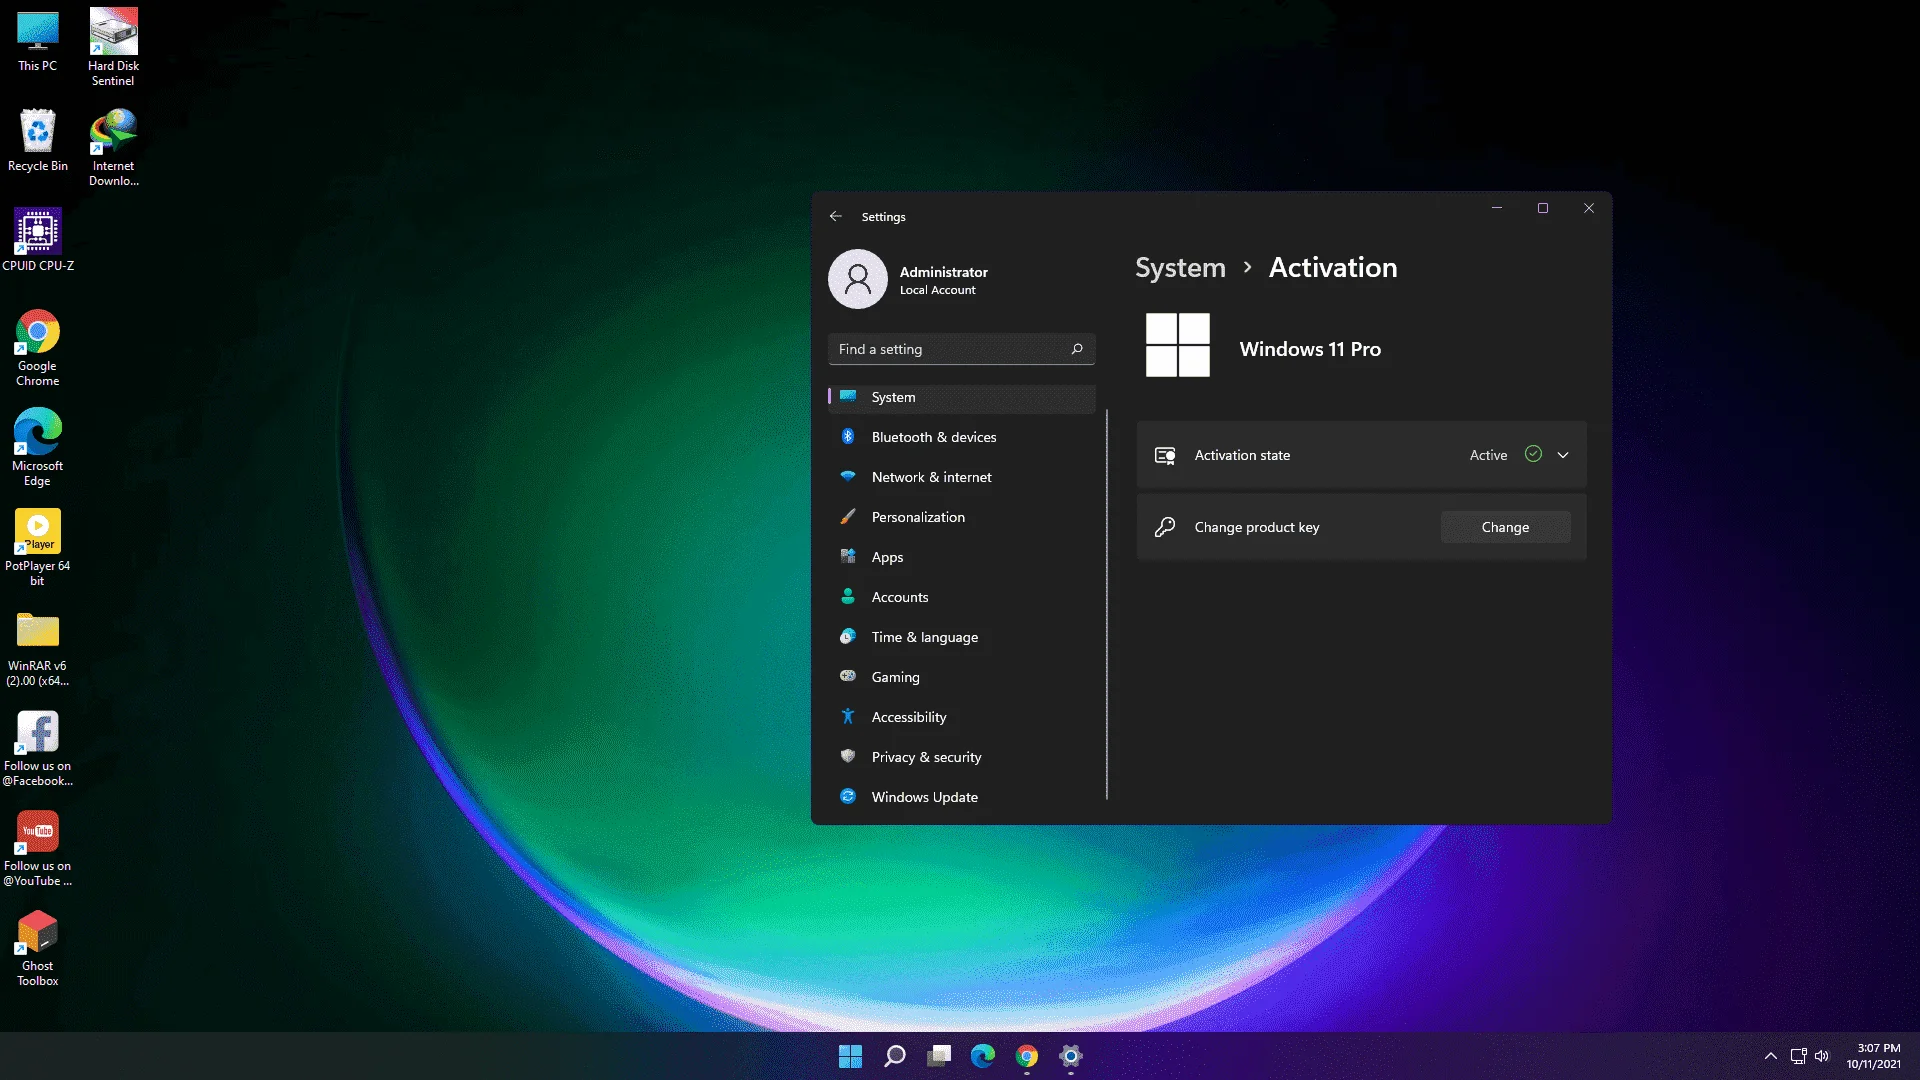Click the Active status text
The width and height of the screenshot is (1920, 1080).
click(x=1488, y=455)
